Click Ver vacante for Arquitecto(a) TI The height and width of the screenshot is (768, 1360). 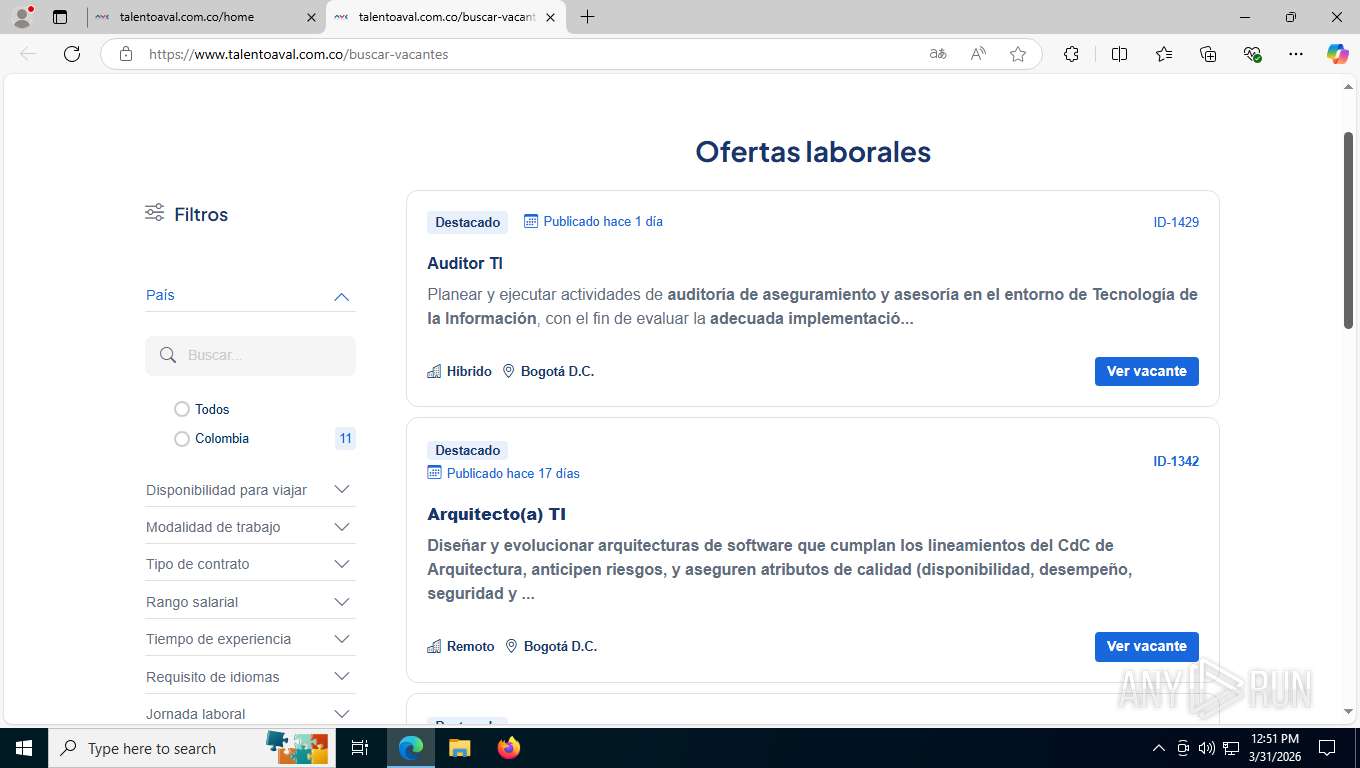tap(1146, 646)
